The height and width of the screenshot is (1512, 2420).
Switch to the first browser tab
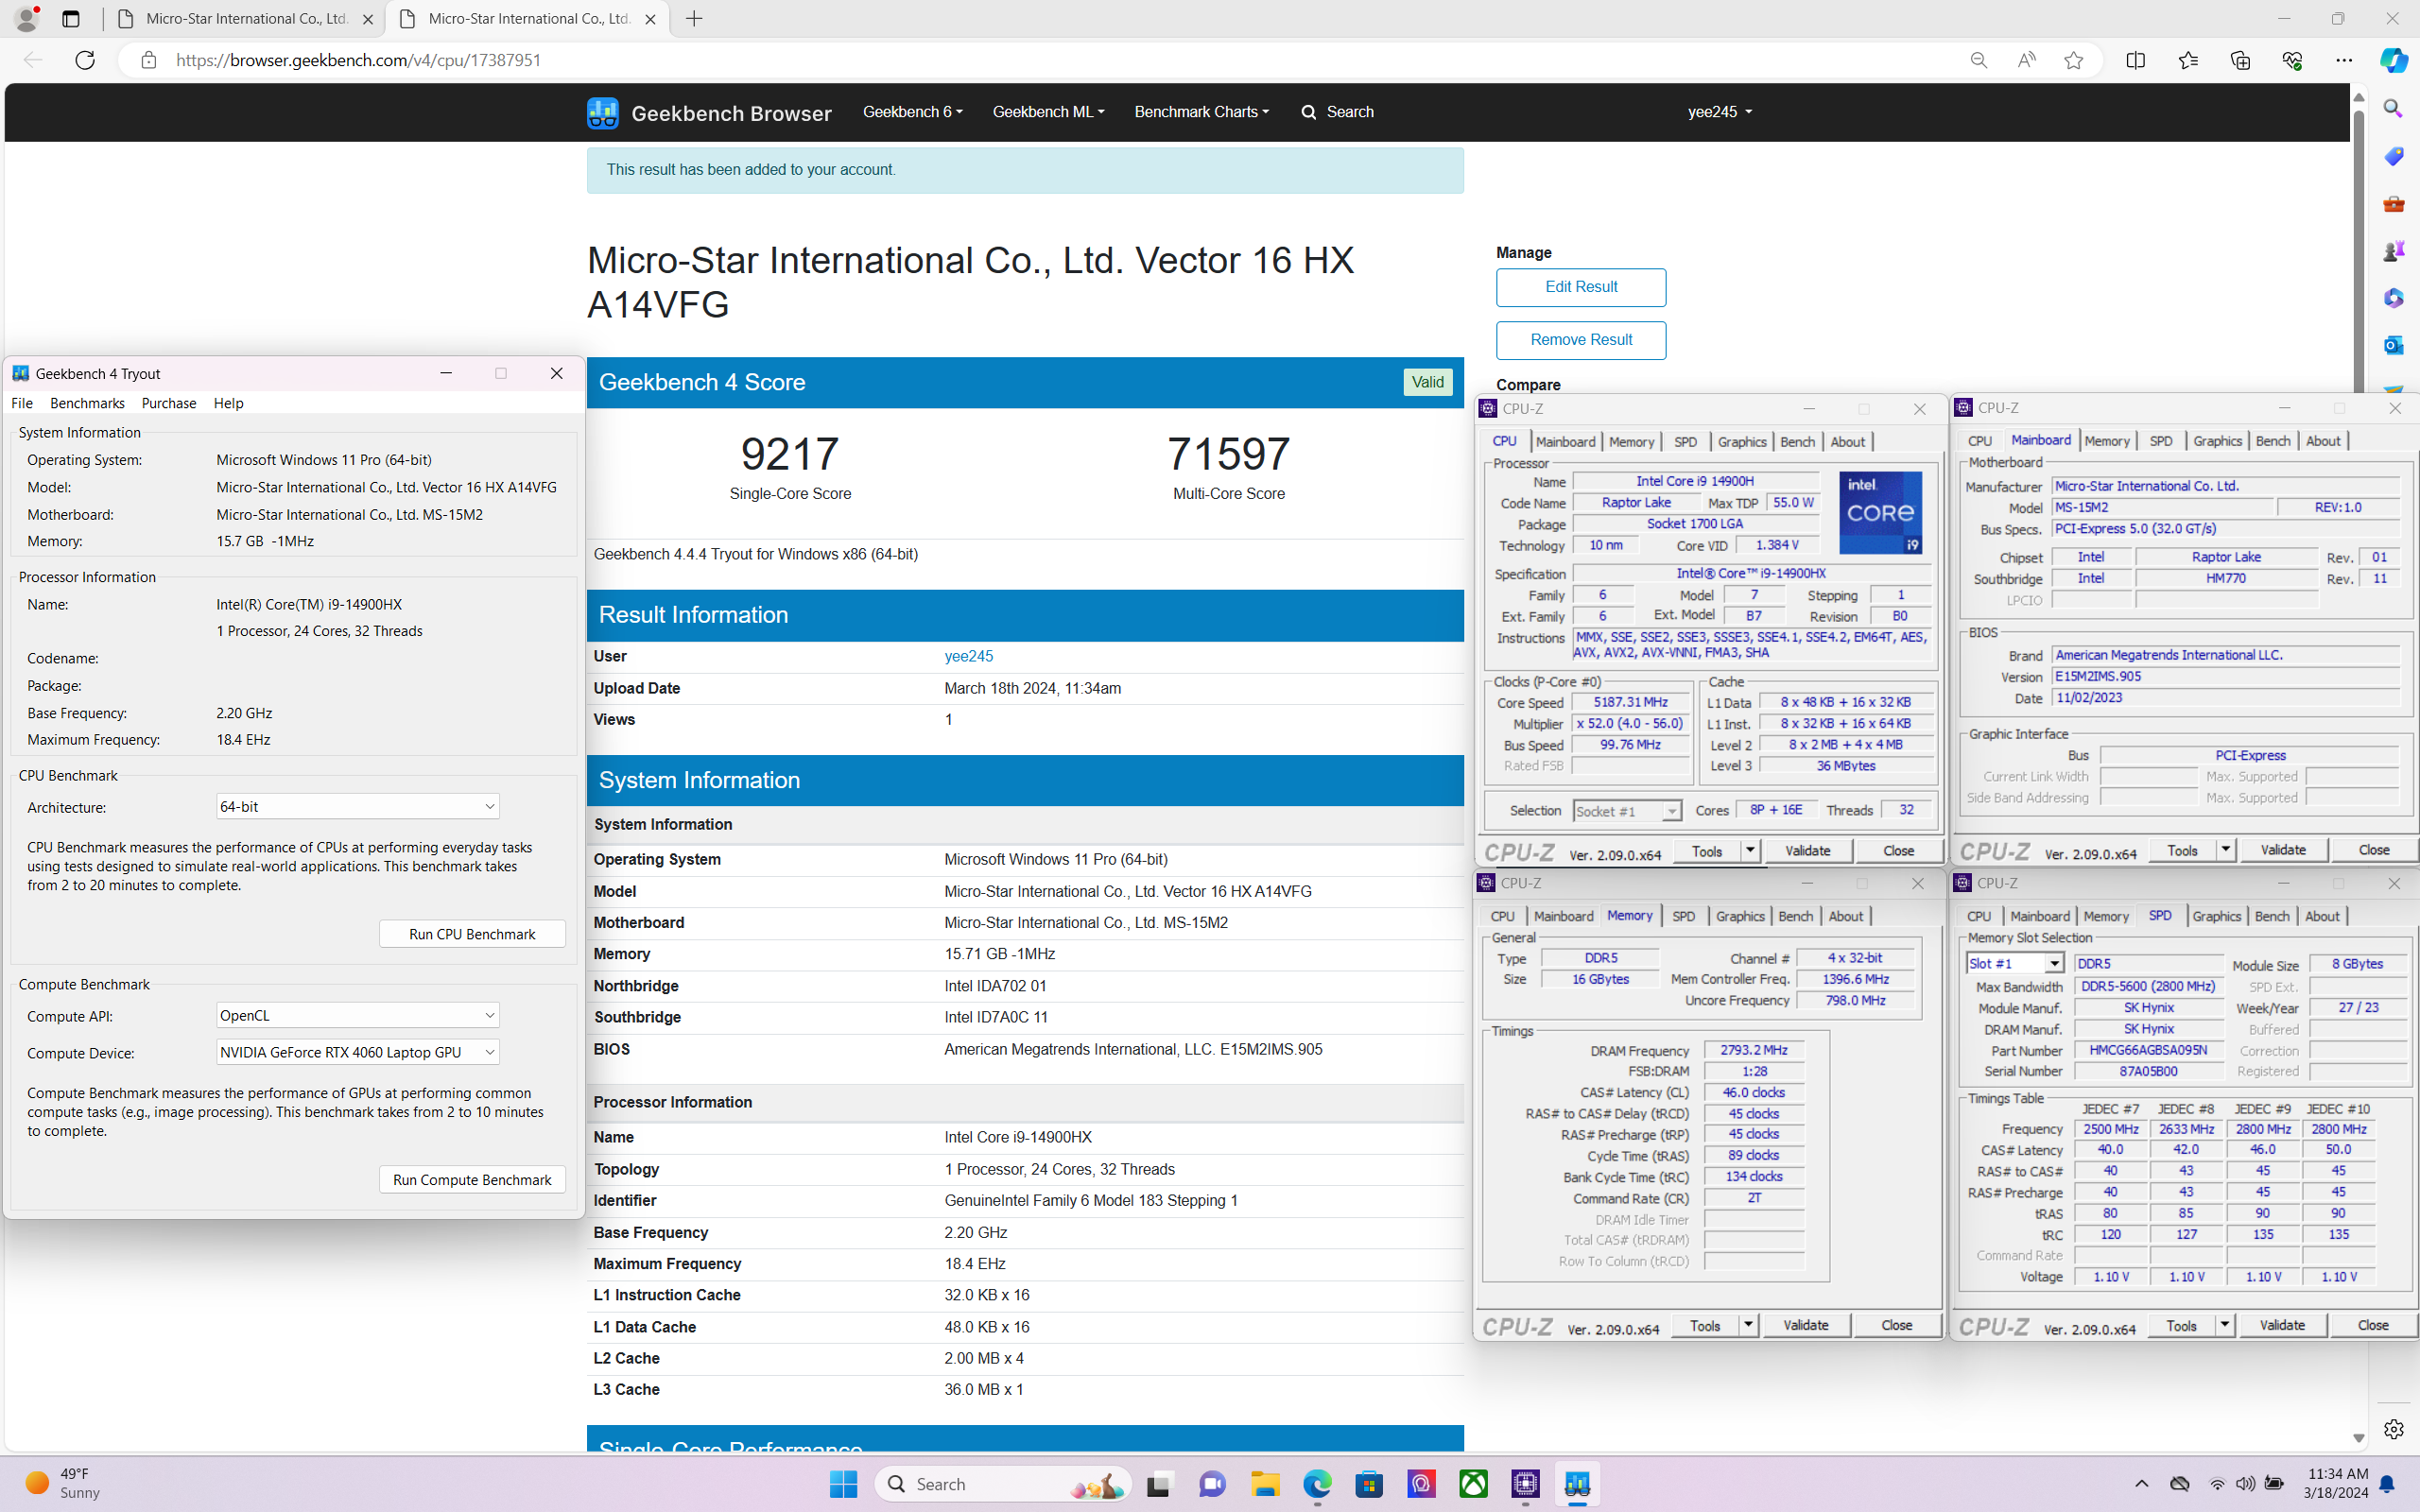(x=244, y=19)
